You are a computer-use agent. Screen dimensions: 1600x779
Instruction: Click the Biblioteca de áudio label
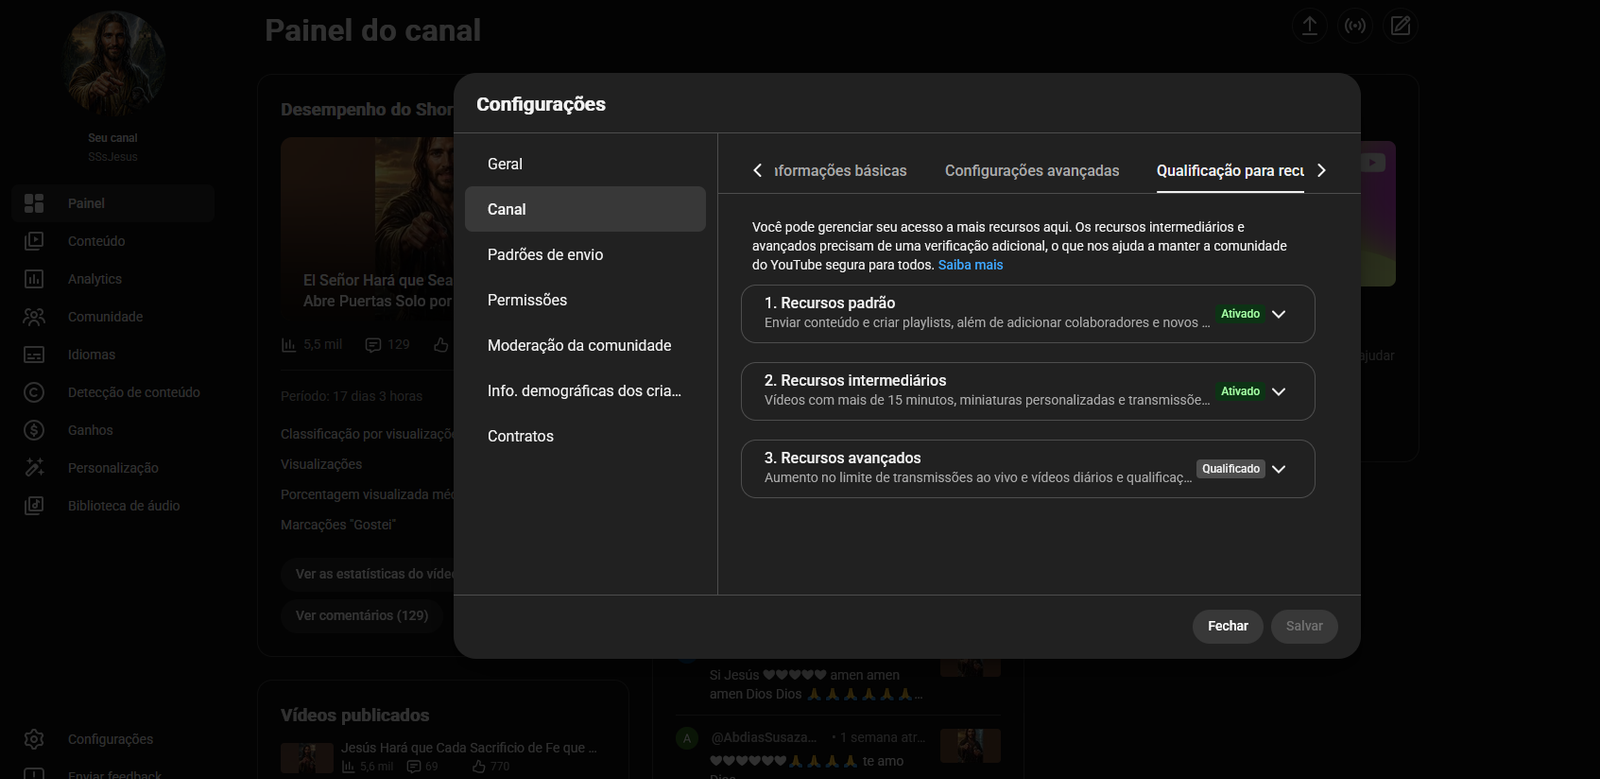[x=124, y=506]
